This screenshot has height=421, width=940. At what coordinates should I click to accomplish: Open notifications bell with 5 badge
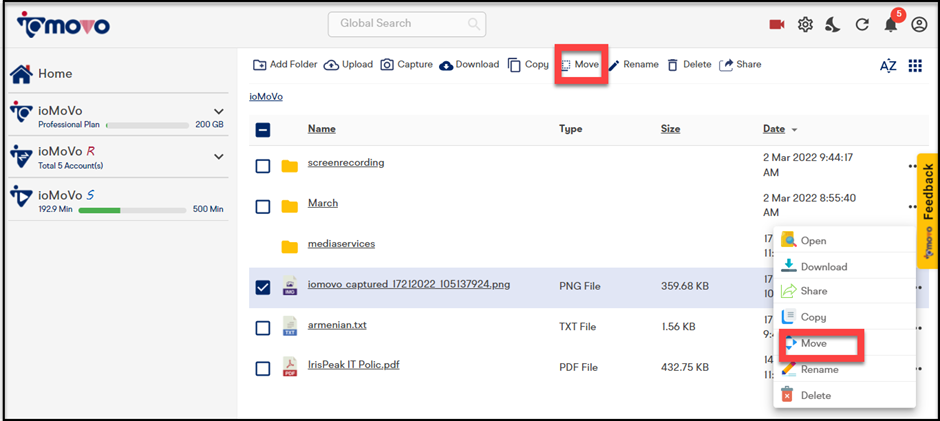click(891, 23)
